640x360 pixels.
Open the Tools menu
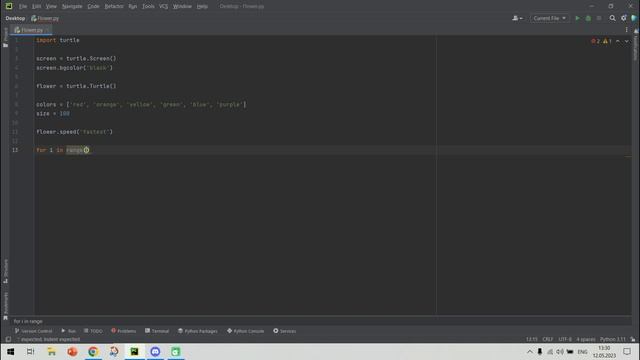tap(148, 7)
